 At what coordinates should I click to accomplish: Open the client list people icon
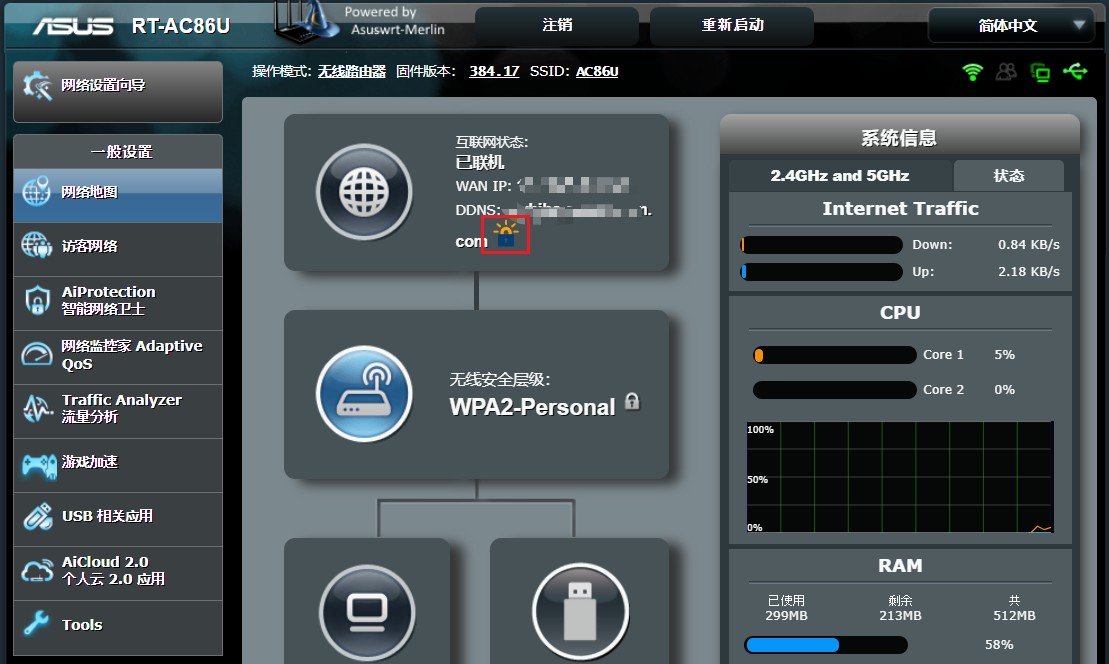(x=1006, y=71)
